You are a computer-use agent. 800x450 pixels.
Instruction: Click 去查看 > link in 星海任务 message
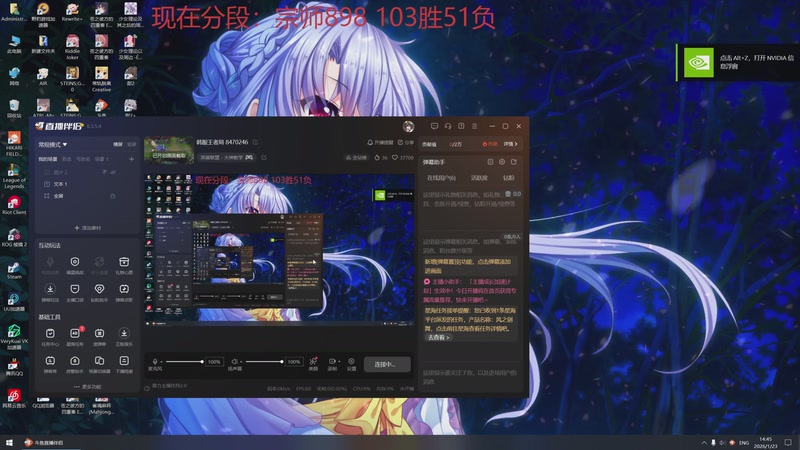click(x=438, y=337)
